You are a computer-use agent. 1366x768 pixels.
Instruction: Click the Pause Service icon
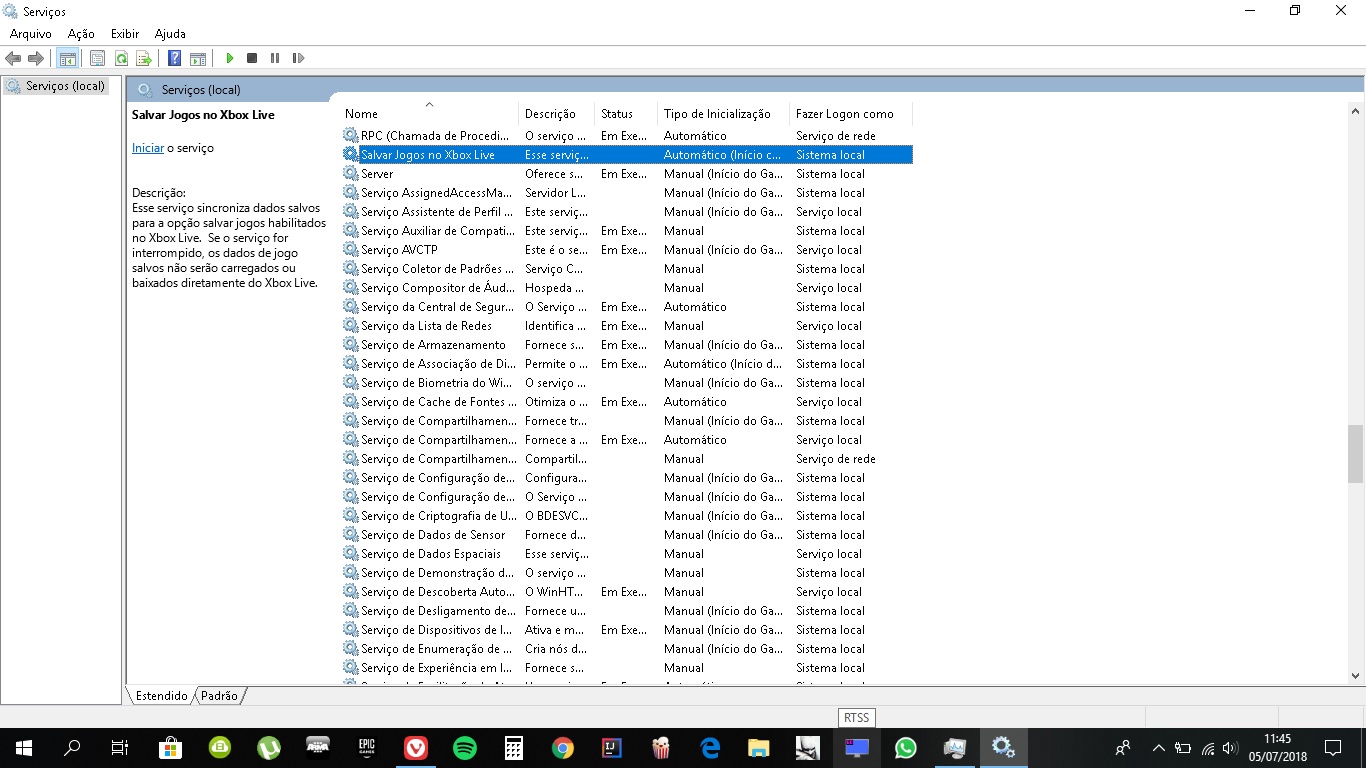click(275, 59)
